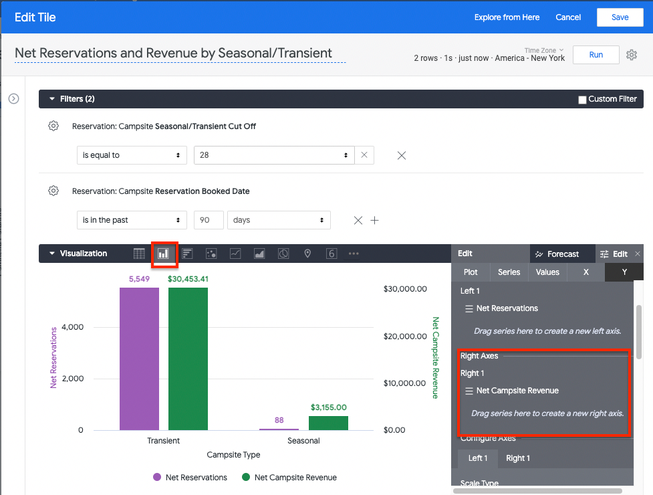Select the column chart visualization icon

tap(163, 254)
